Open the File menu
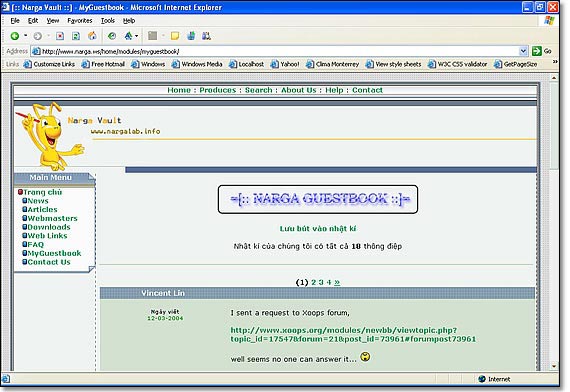The width and height of the screenshot is (570, 392). 15,21
